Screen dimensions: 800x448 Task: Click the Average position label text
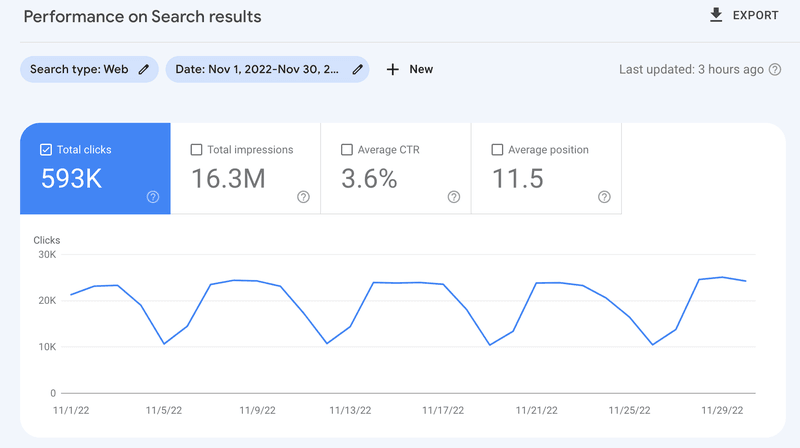548,150
